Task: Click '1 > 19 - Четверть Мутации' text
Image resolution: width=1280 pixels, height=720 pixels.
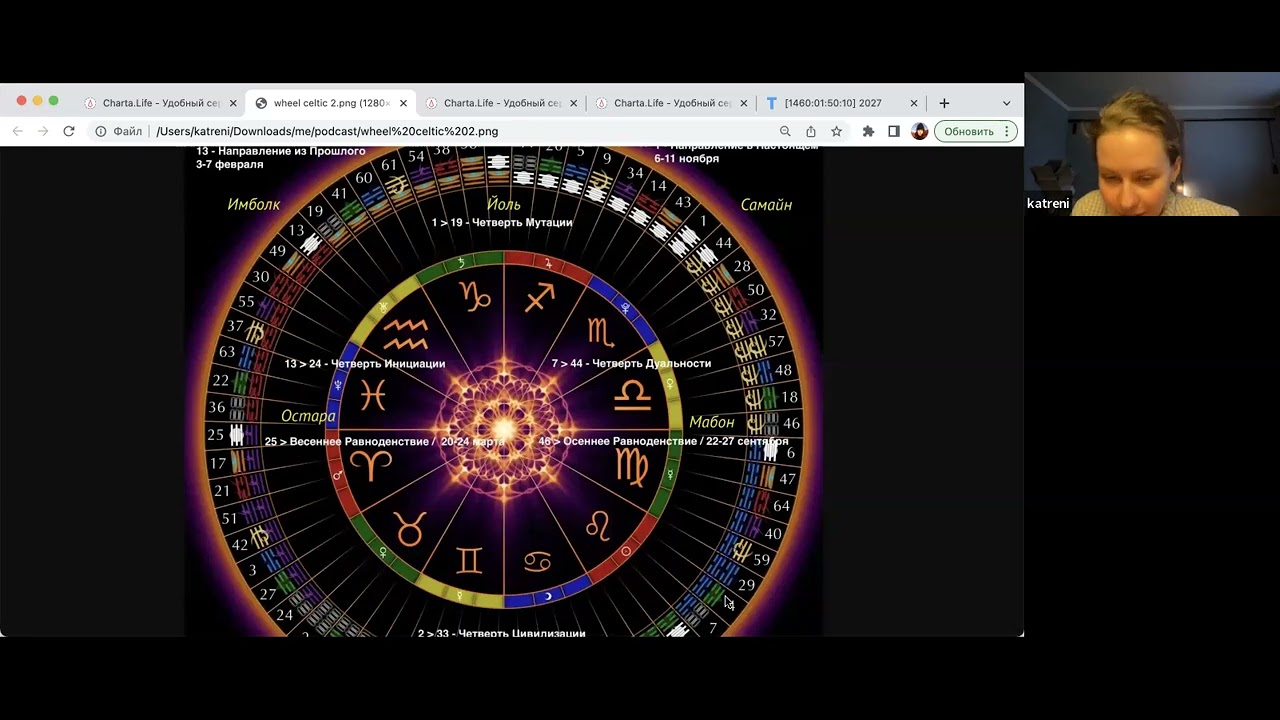Action: coord(502,222)
